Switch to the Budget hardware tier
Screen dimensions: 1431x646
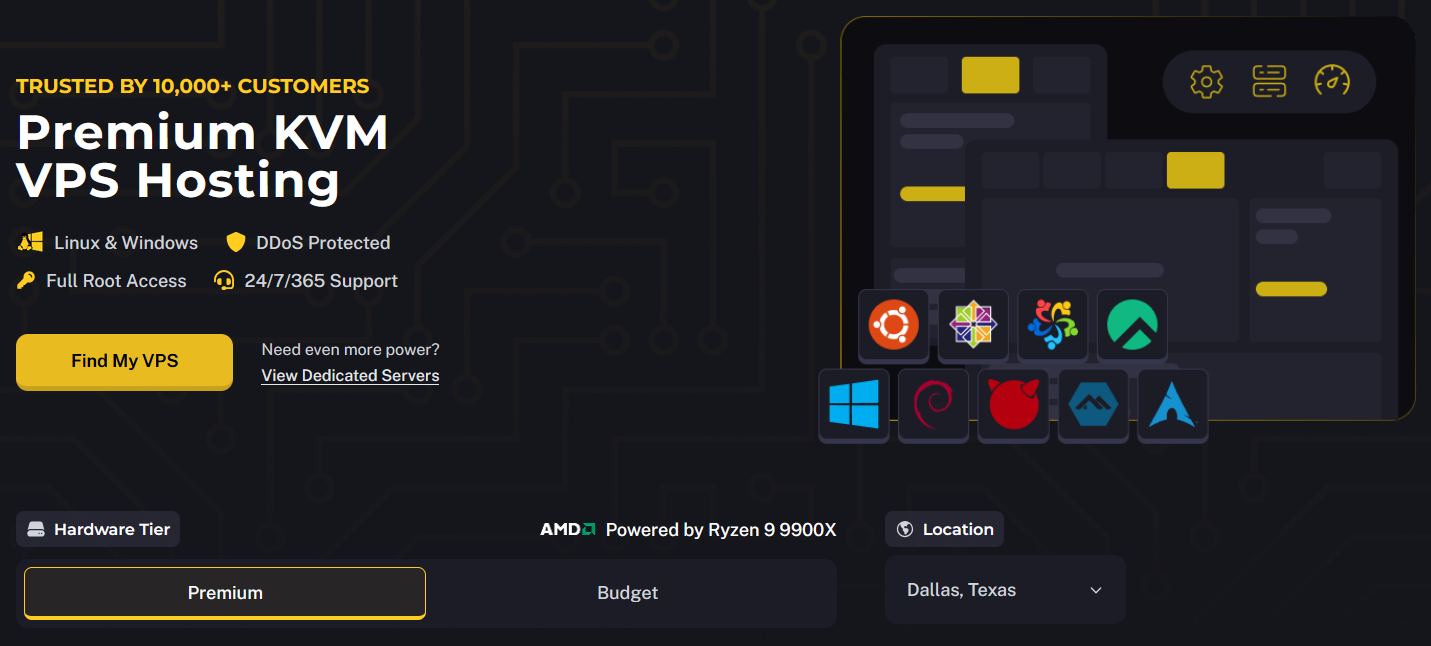coord(628,593)
